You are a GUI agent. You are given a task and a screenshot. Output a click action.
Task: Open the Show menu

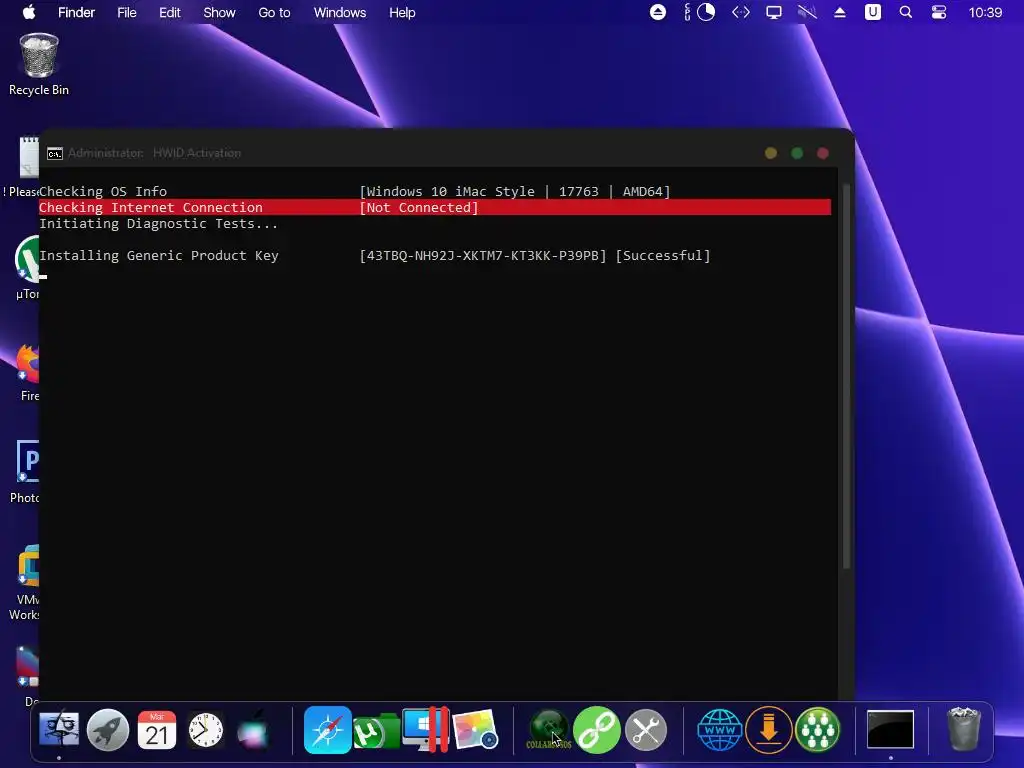(219, 12)
